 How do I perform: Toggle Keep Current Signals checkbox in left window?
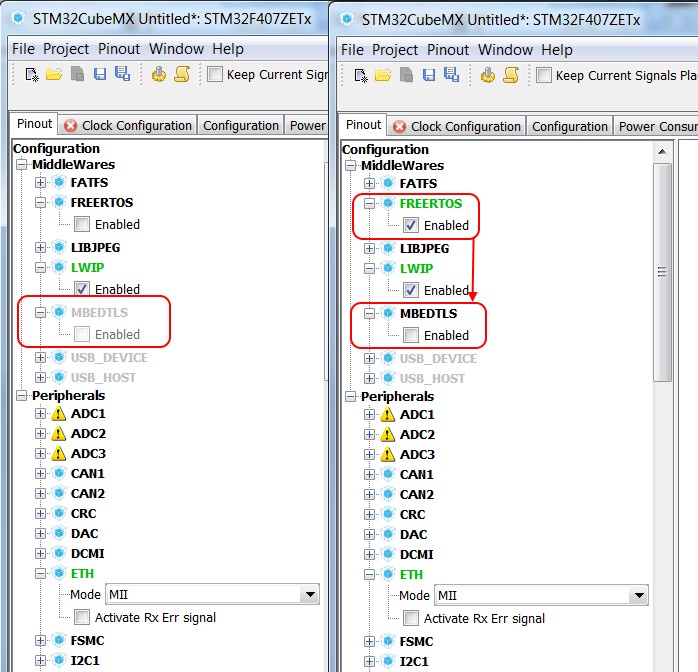tap(215, 74)
